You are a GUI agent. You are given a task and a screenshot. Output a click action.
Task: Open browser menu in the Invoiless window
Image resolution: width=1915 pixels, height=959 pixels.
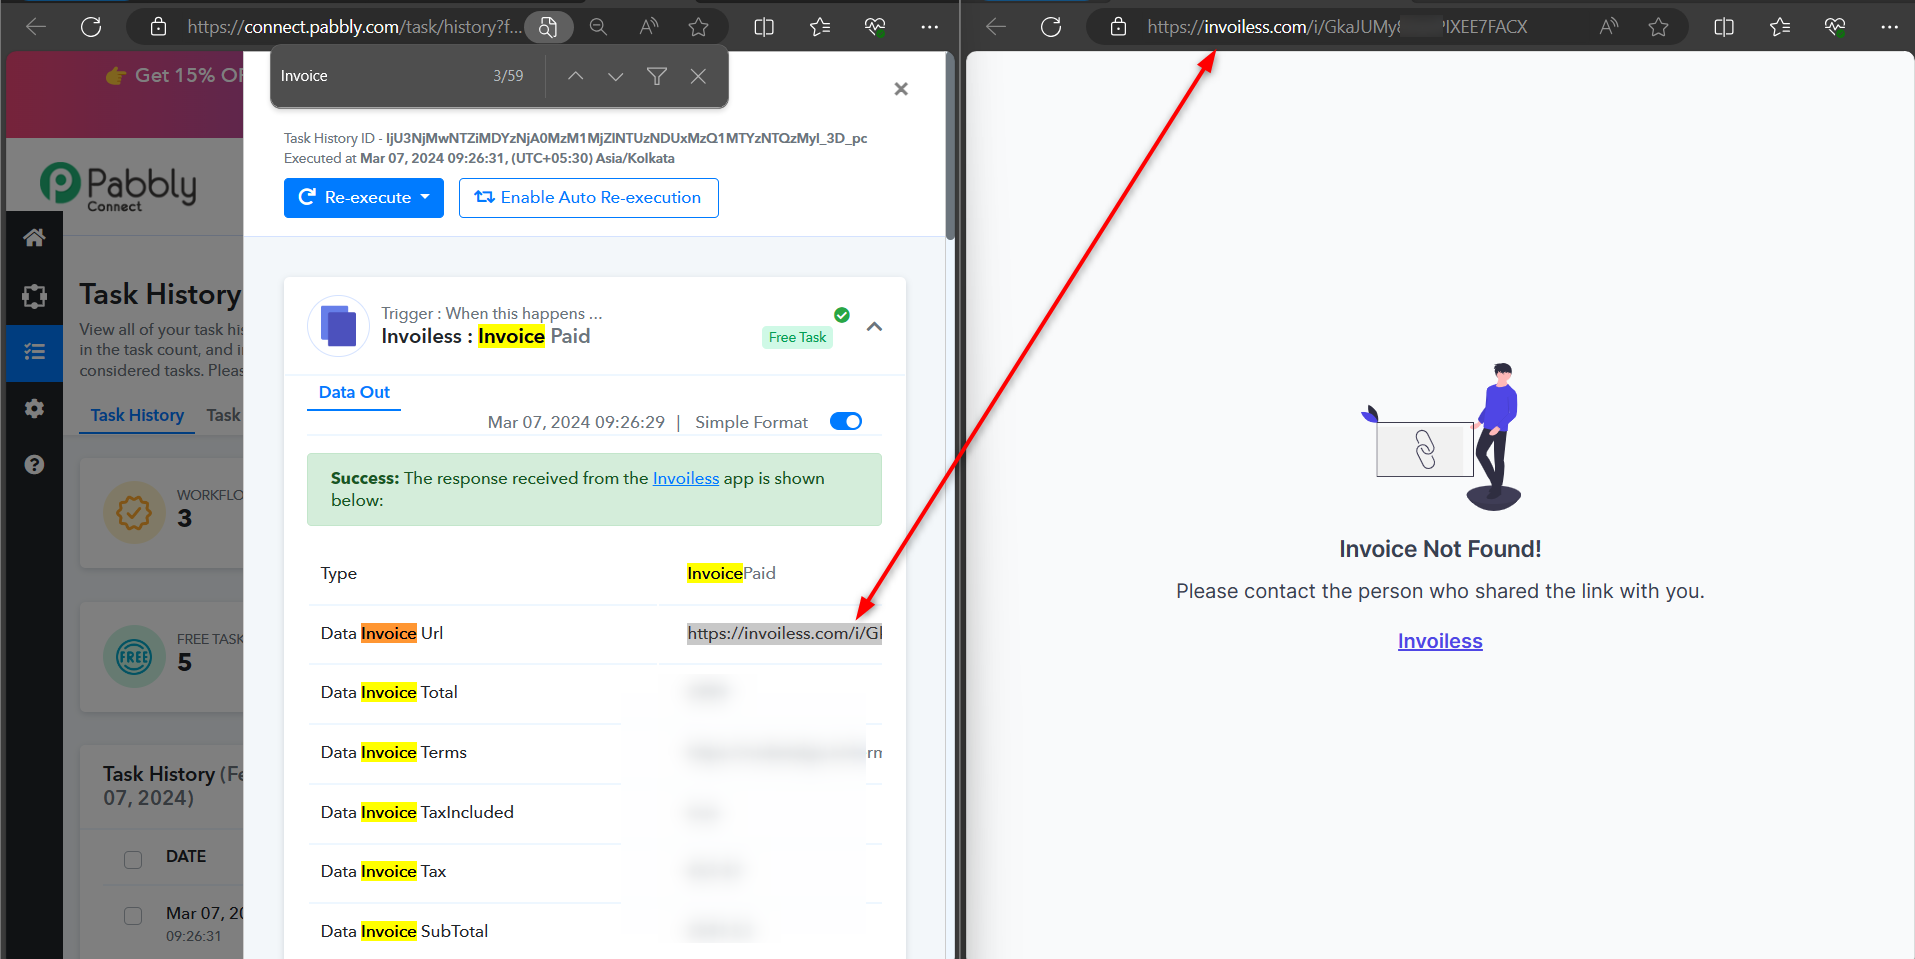[1889, 27]
